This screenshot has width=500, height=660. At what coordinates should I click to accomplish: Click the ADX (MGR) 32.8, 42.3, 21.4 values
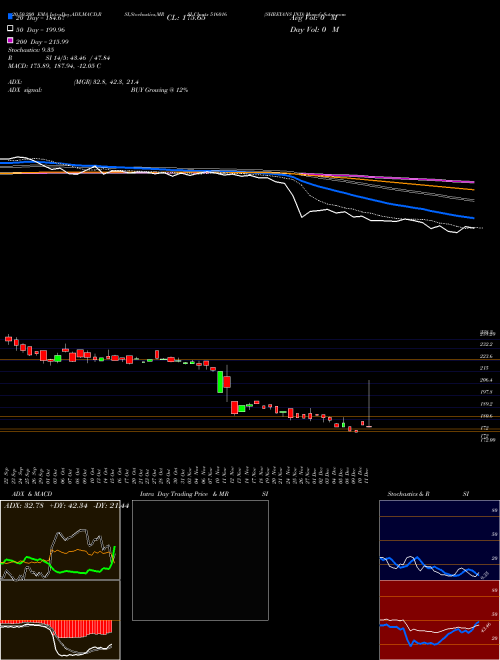[x=106, y=82]
